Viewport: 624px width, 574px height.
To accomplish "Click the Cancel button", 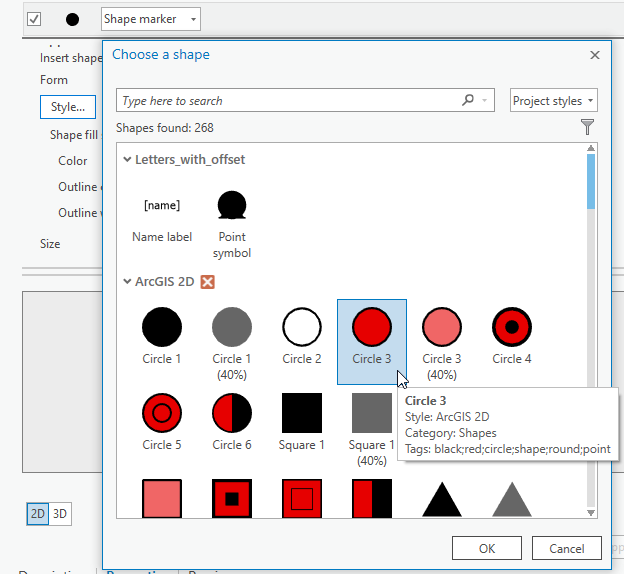I will click(567, 548).
